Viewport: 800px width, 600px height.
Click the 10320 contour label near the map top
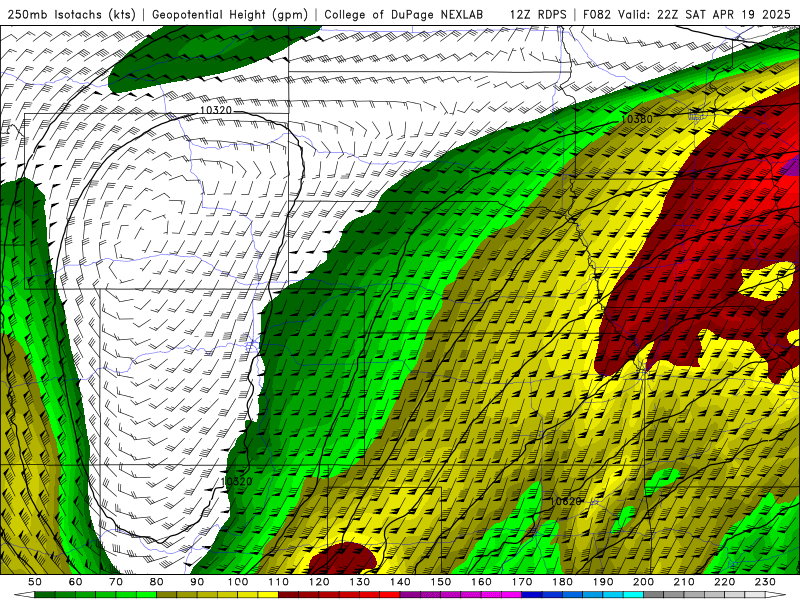(216, 110)
